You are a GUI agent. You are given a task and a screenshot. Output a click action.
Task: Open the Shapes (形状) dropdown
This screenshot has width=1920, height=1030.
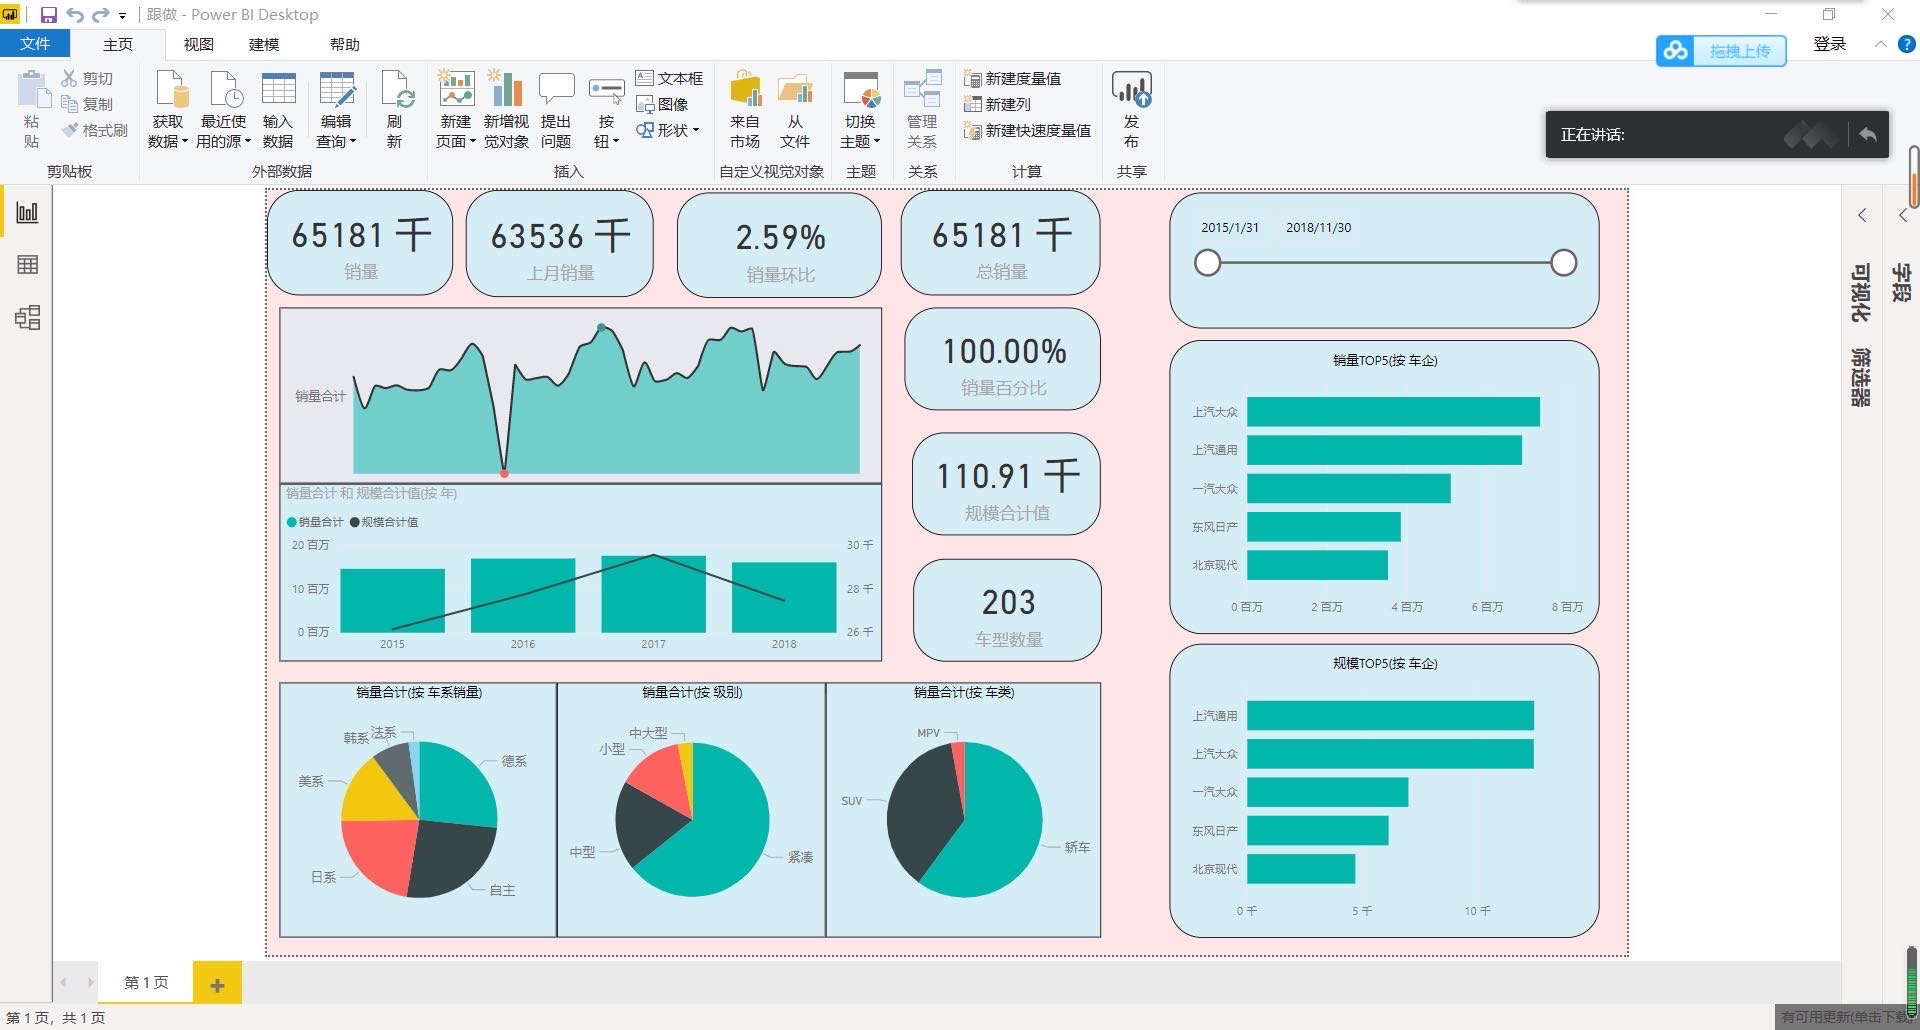[669, 130]
